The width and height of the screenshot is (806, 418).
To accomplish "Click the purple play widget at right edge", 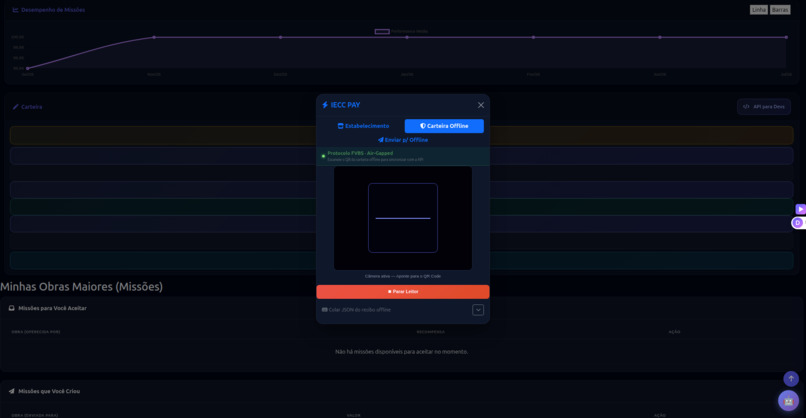I will pyautogui.click(x=800, y=209).
